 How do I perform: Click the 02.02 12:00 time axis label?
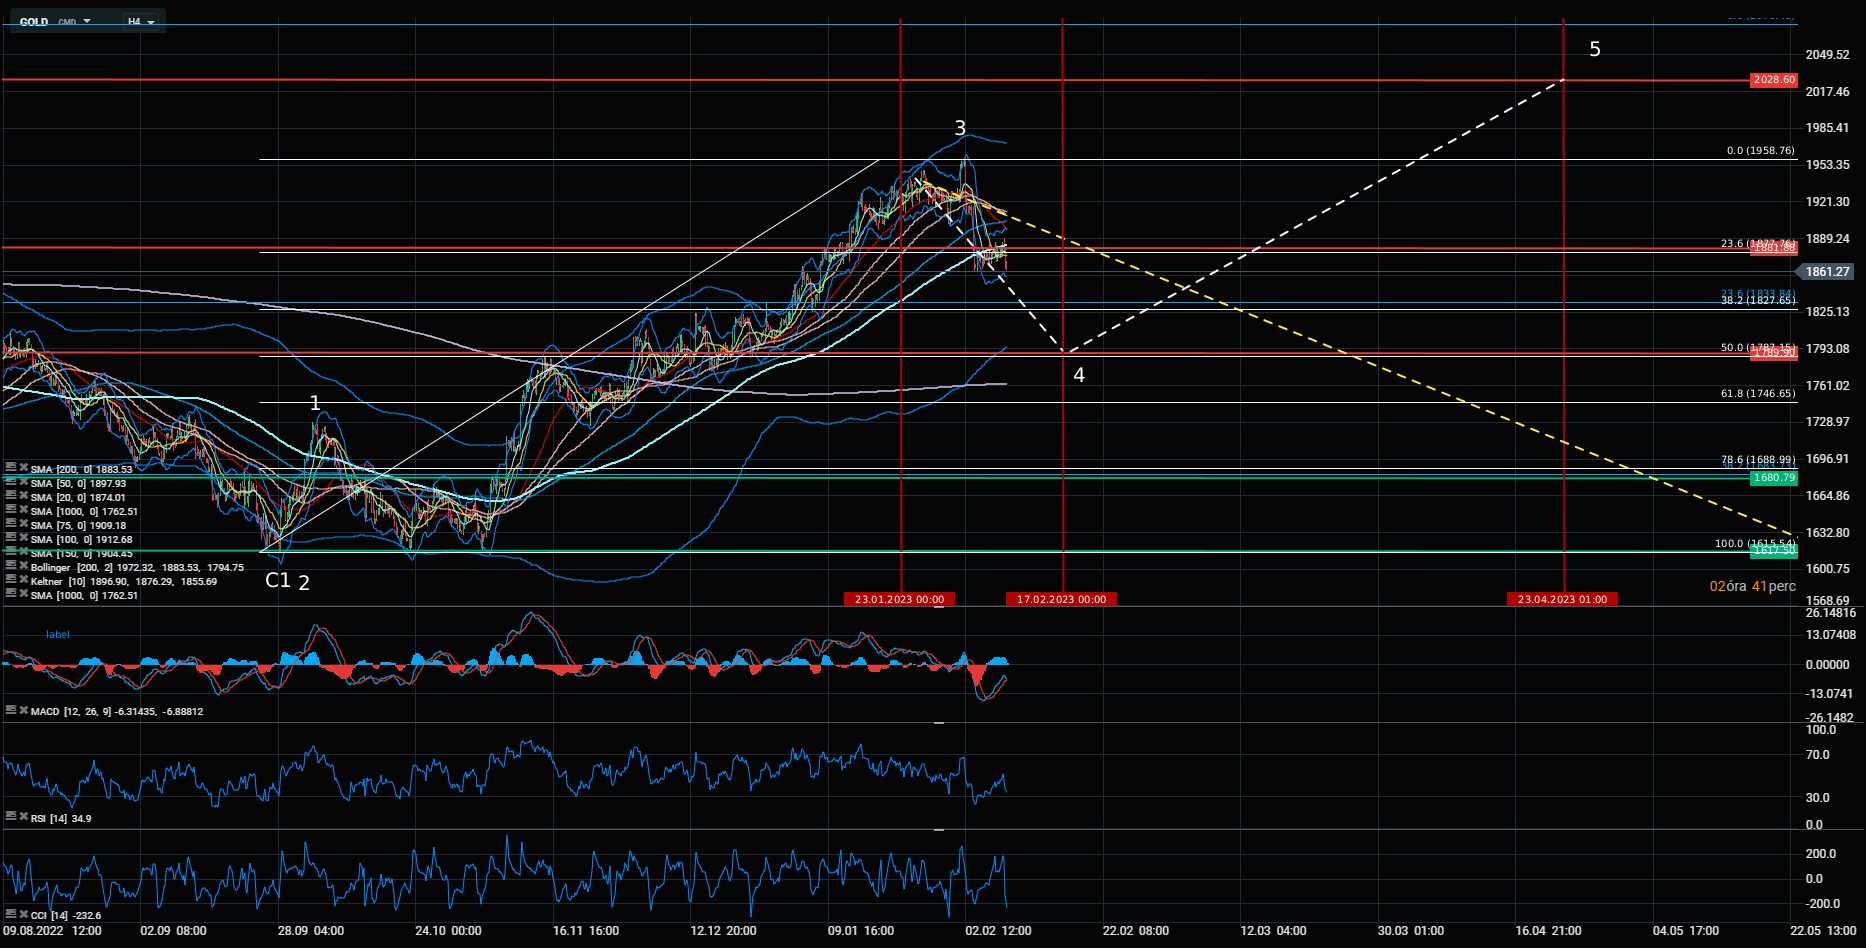(x=998, y=931)
